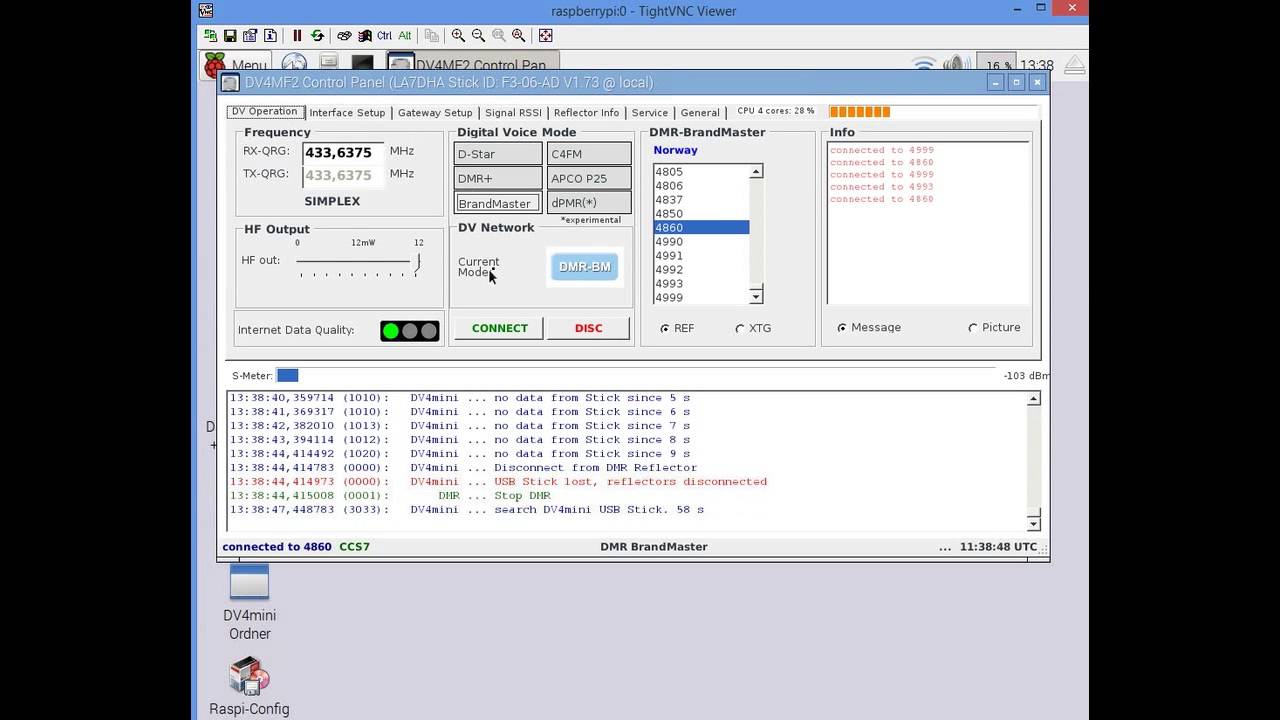Switch to full screen with the toolbar icon
The height and width of the screenshot is (720, 1280).
click(545, 35)
